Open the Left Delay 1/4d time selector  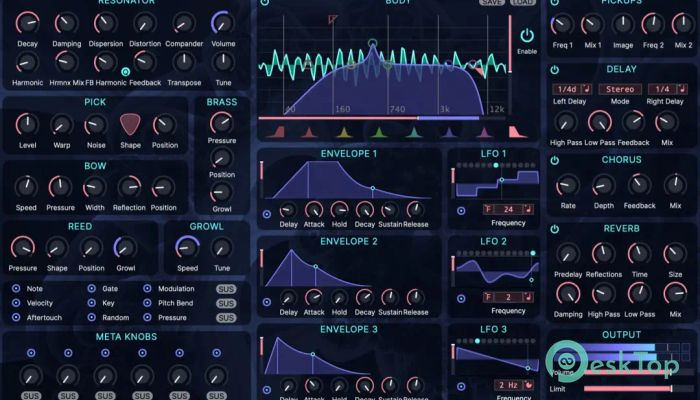pyautogui.click(x=567, y=90)
